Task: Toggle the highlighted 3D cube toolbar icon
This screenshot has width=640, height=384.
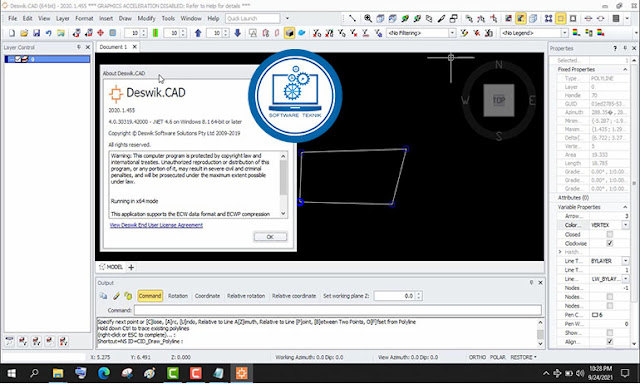Action: [289, 33]
